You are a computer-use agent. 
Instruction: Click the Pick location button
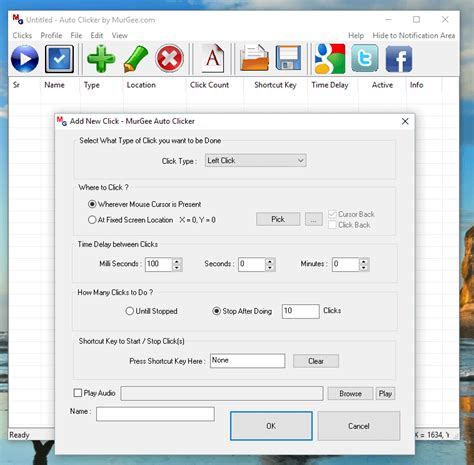pos(278,219)
